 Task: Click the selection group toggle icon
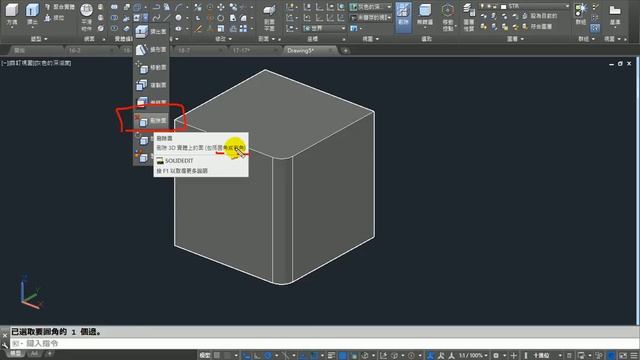[x=595, y=28]
